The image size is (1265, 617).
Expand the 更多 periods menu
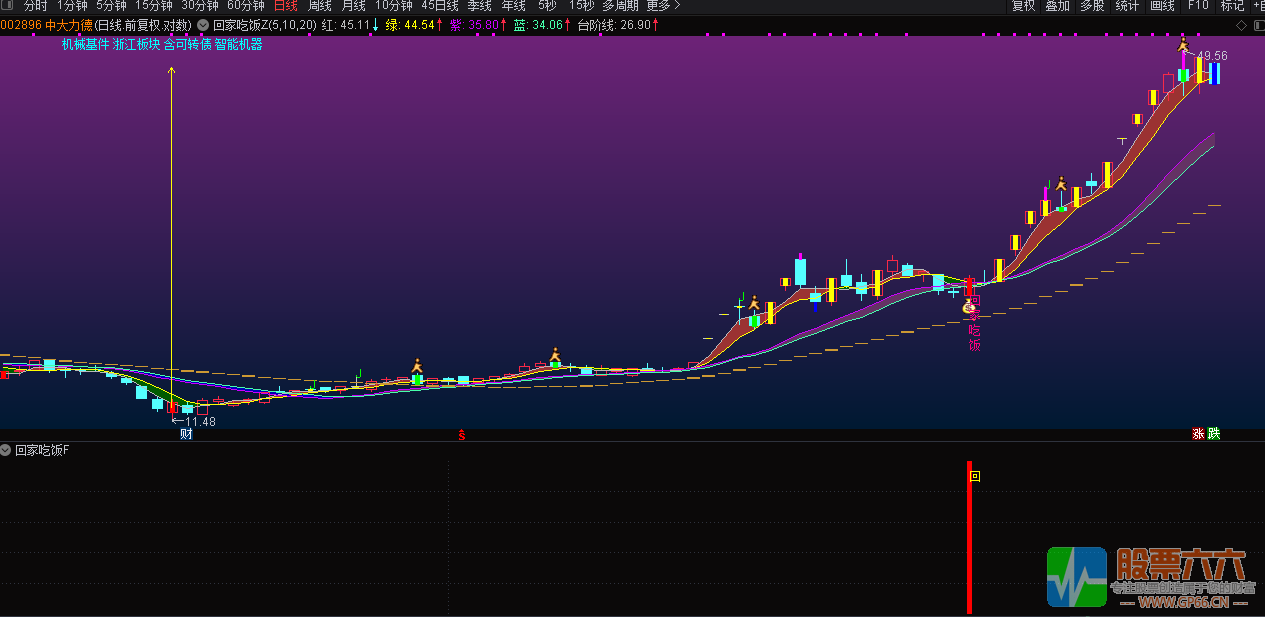point(662,6)
